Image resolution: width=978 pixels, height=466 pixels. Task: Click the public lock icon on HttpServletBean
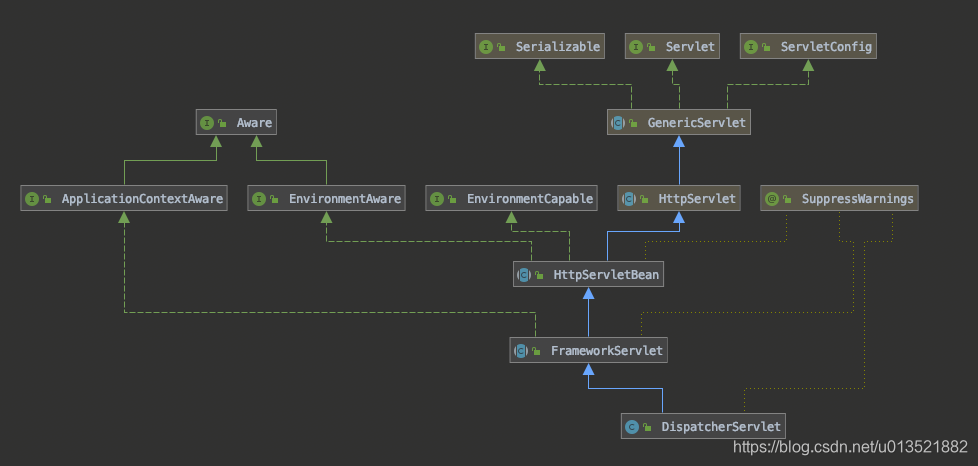(538, 276)
